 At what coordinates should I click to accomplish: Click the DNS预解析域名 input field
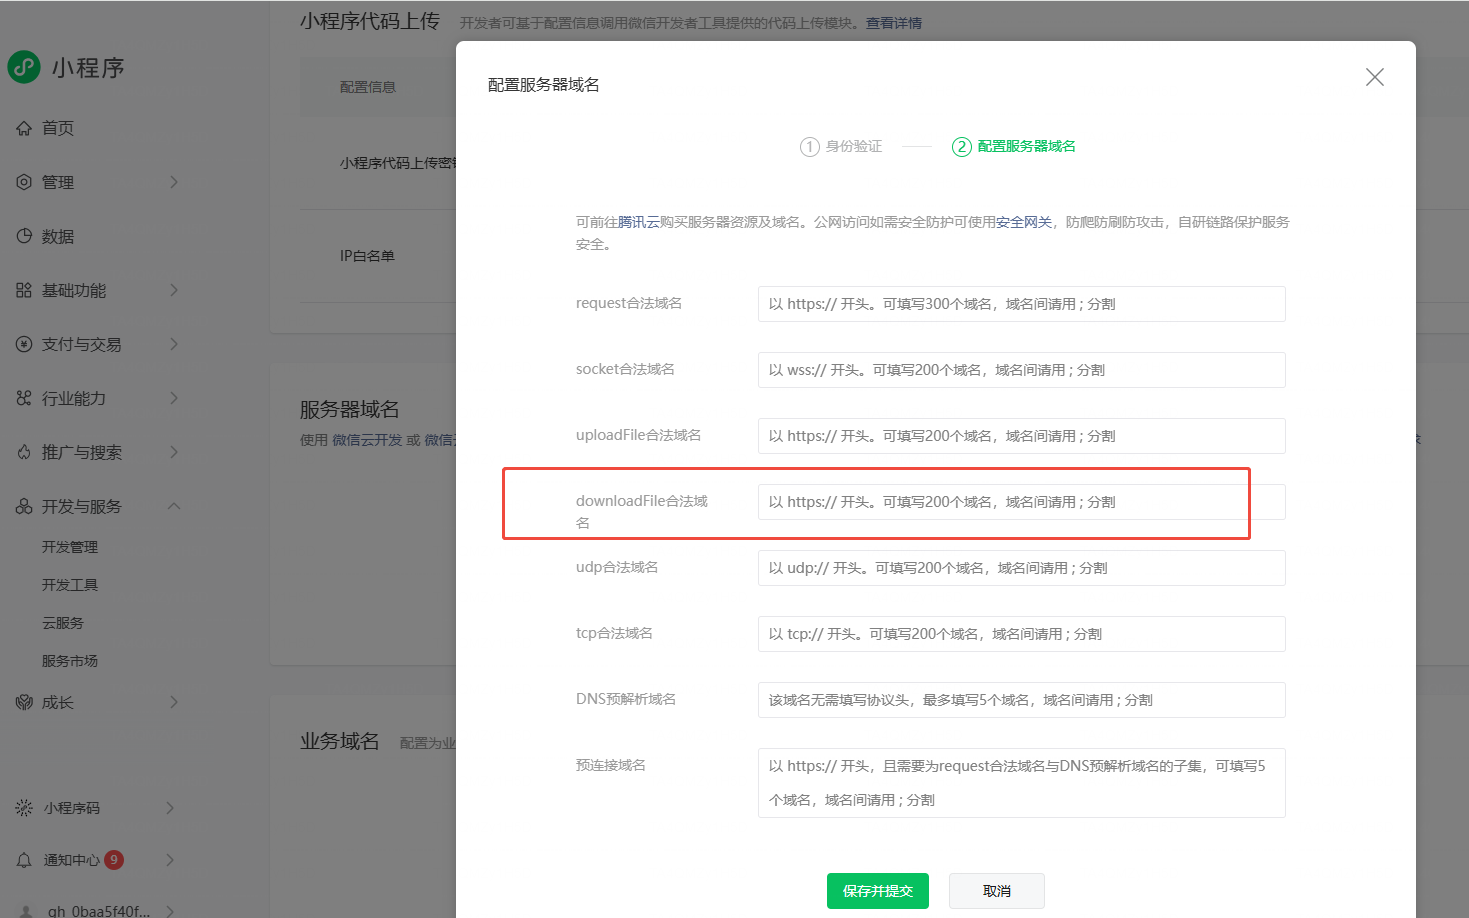coord(1021,700)
